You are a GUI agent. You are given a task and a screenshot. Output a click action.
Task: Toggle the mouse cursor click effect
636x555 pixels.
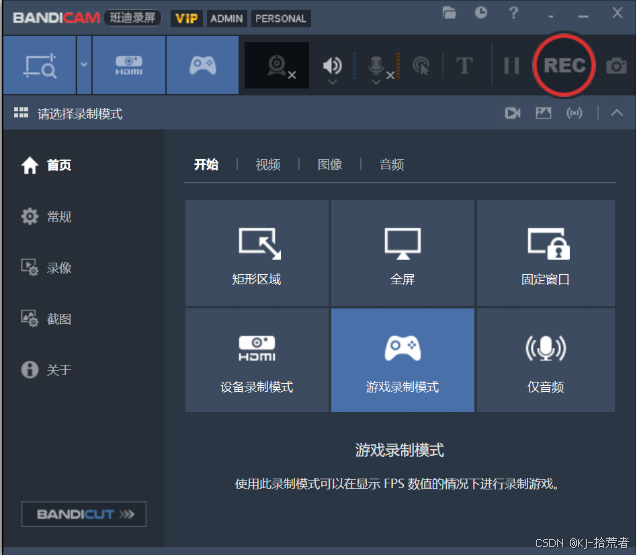421,66
